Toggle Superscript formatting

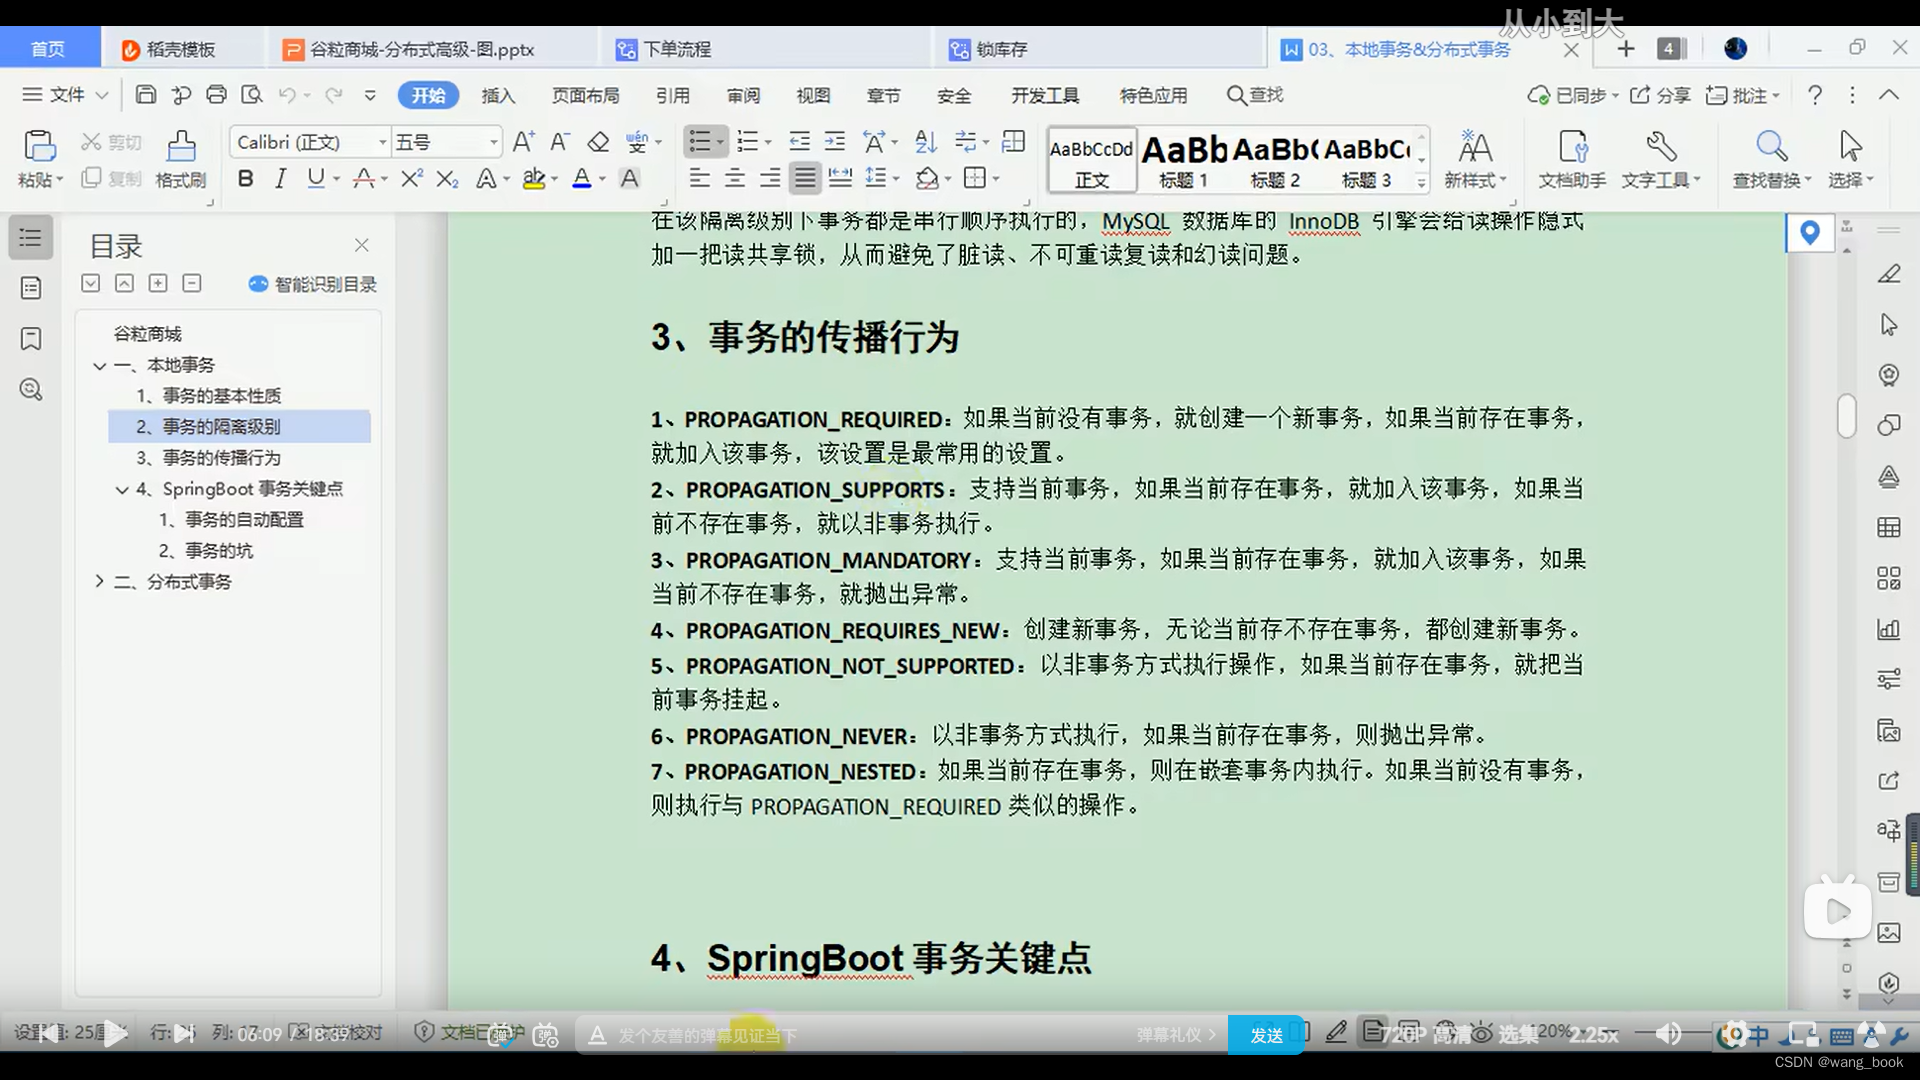411,179
